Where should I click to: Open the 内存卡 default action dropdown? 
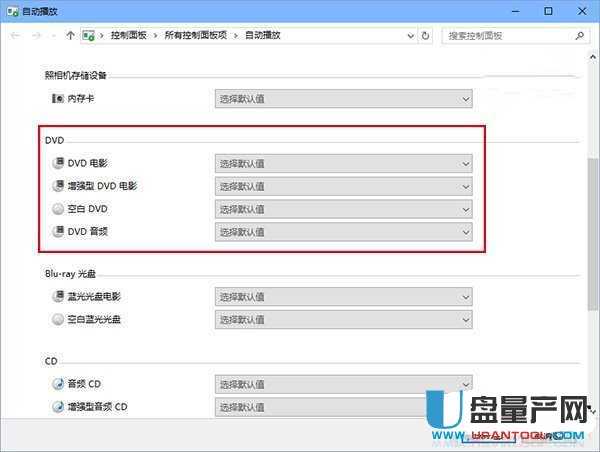[x=343, y=99]
